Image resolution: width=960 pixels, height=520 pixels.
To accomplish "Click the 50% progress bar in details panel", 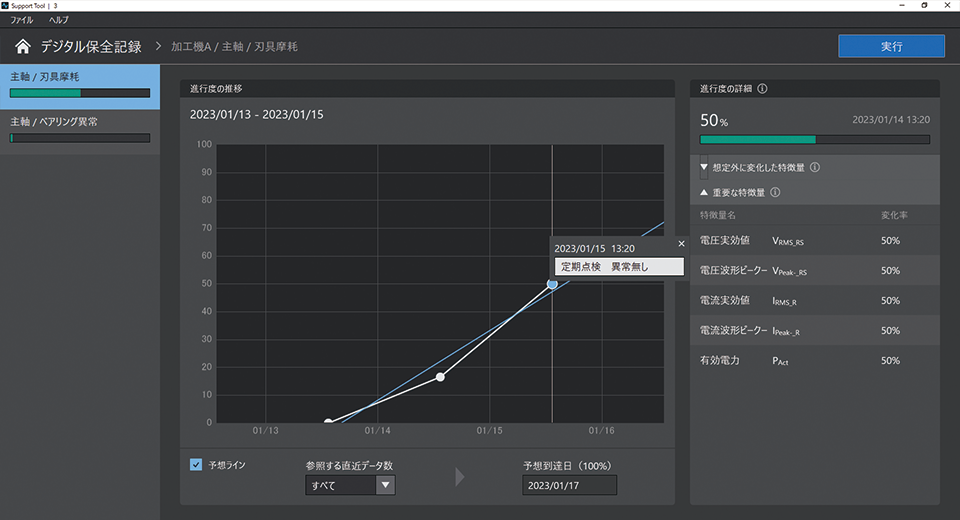I will [814, 140].
